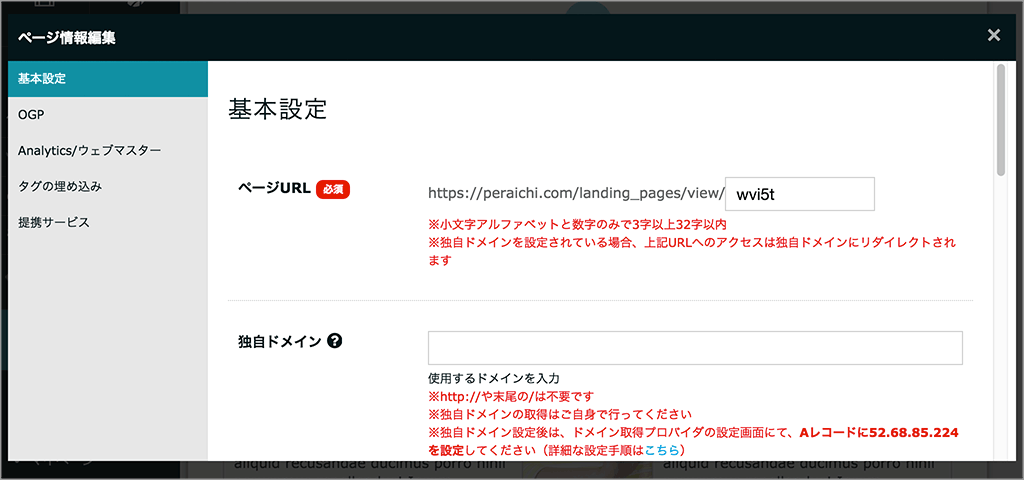The width and height of the screenshot is (1024, 480).
Task: Click the ページURL input containing wvi5t
Action: 800,194
